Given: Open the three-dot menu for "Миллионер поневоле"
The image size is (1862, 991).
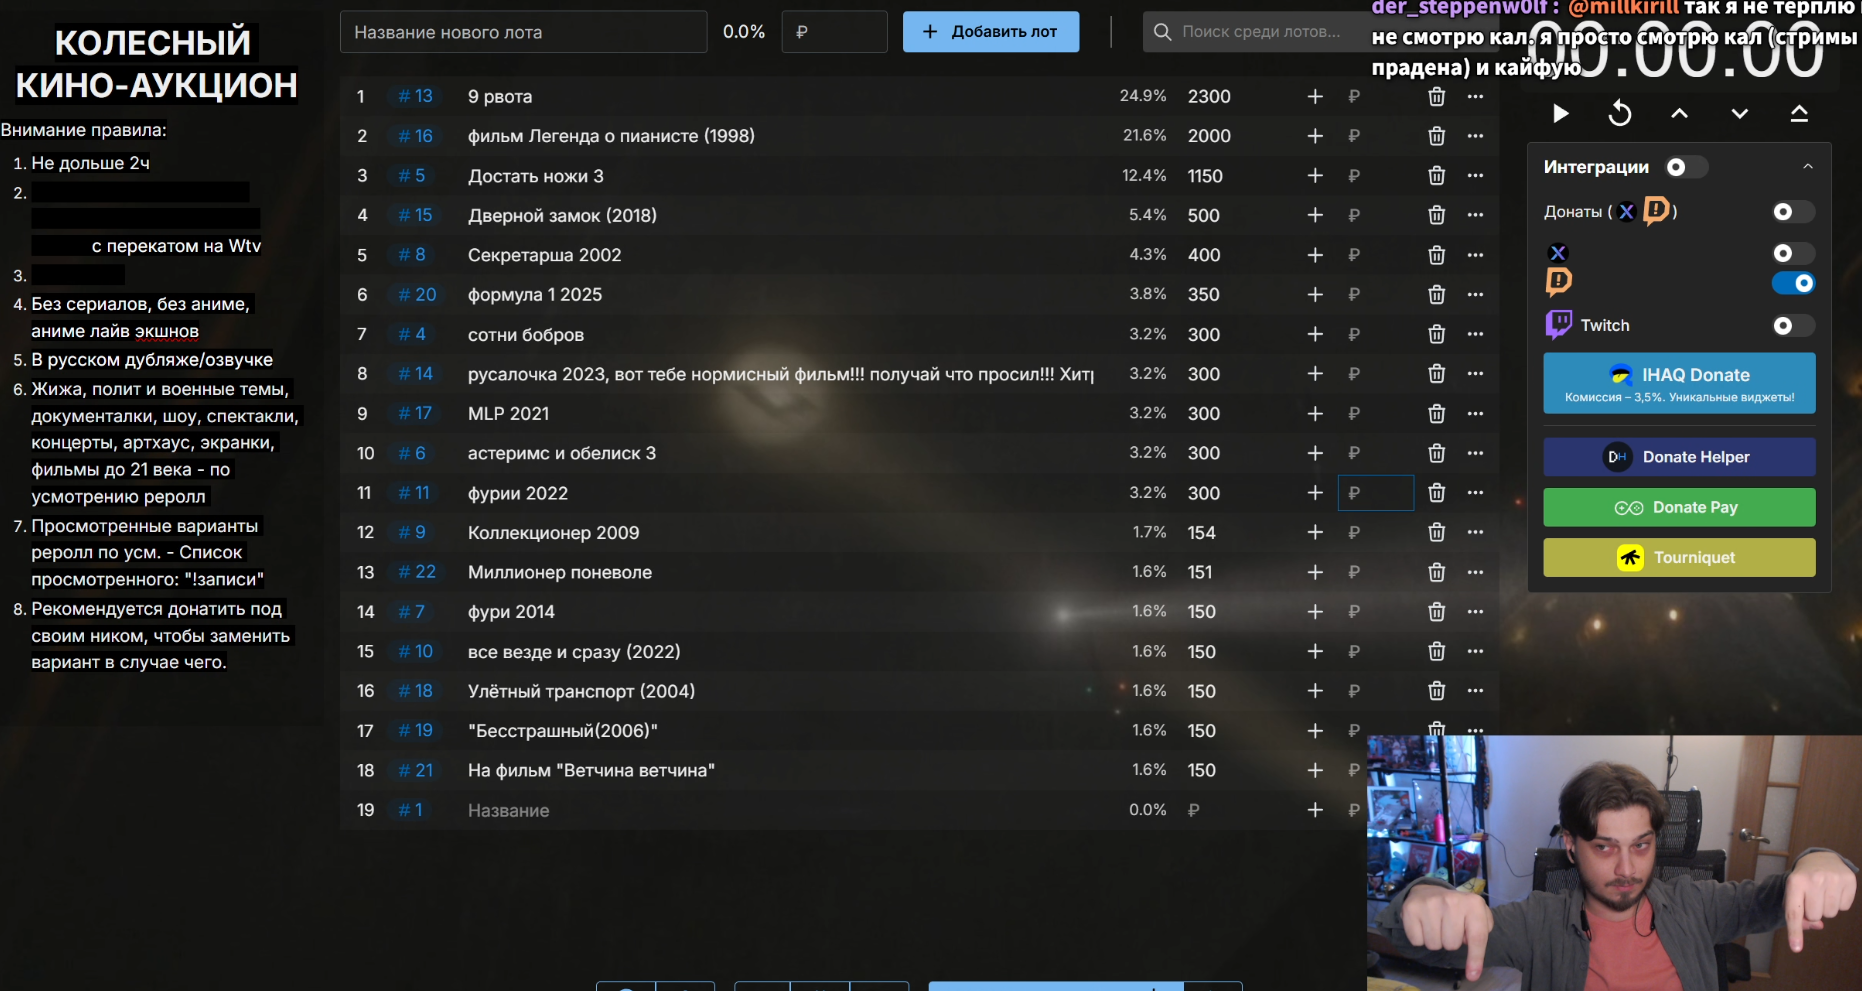Looking at the screenshot, I should pos(1475,572).
